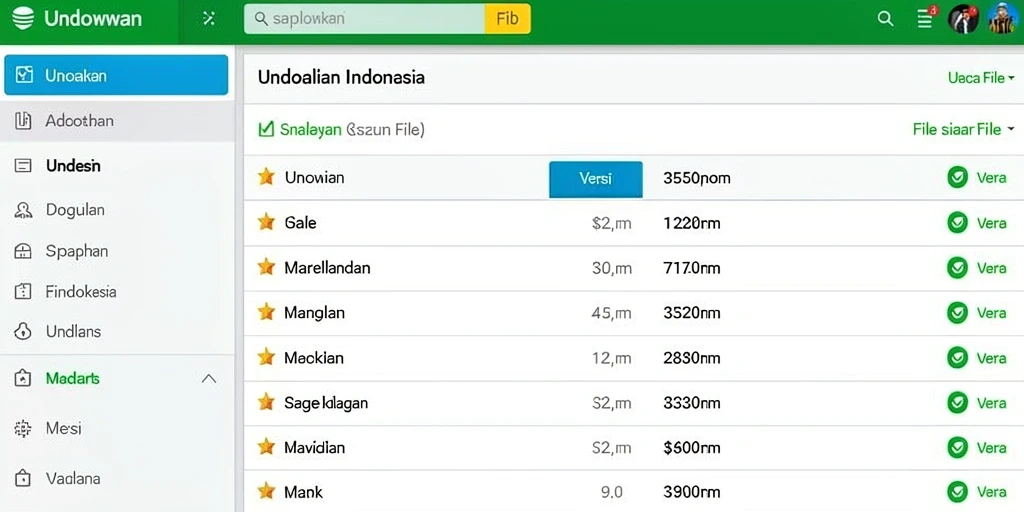Click the 2830nm value
The height and width of the screenshot is (512, 1024).
pyautogui.click(x=692, y=358)
